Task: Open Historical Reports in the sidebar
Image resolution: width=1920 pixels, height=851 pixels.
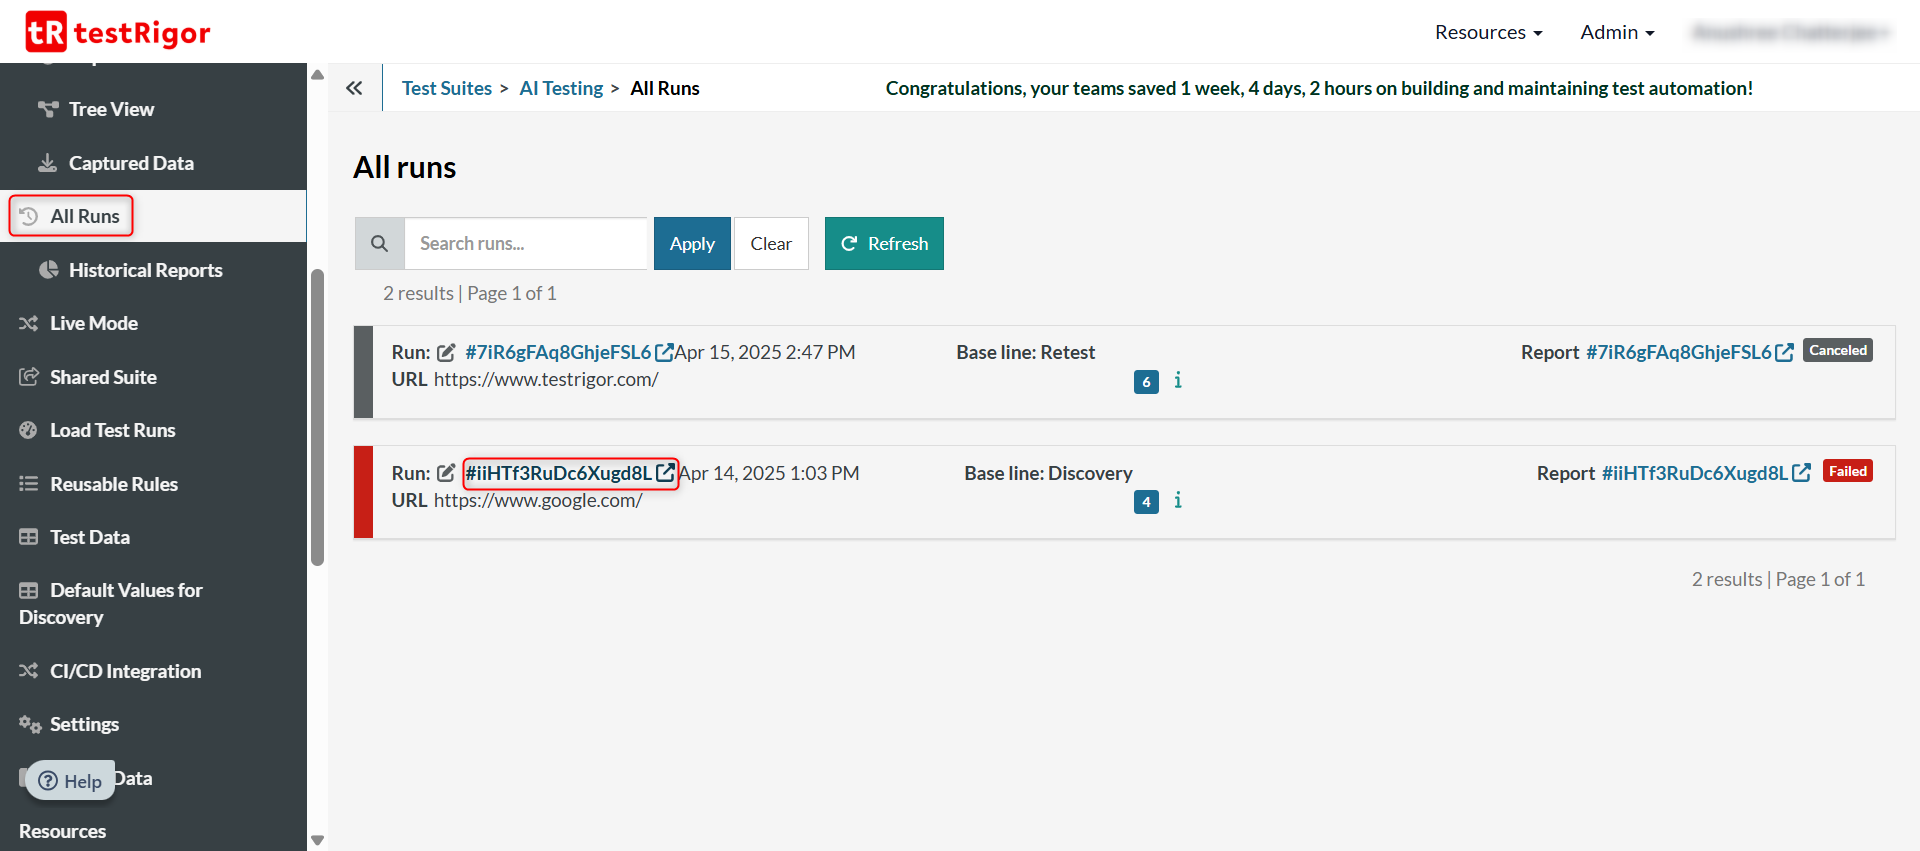Action: [145, 270]
